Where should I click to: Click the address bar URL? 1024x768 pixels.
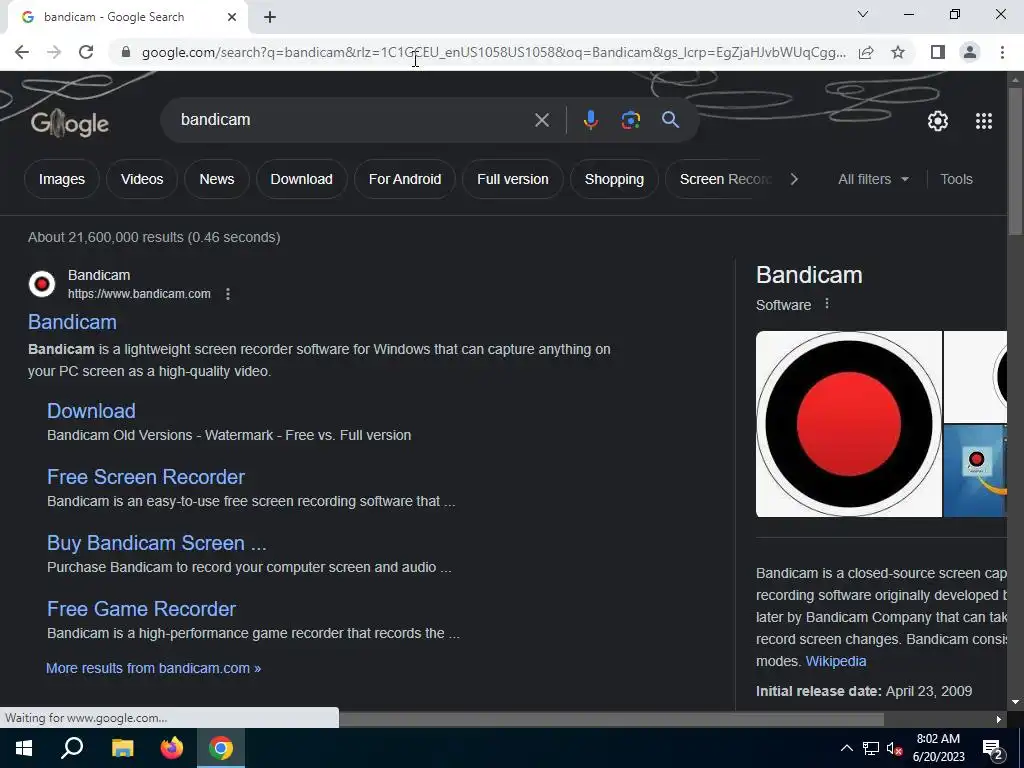[494, 52]
